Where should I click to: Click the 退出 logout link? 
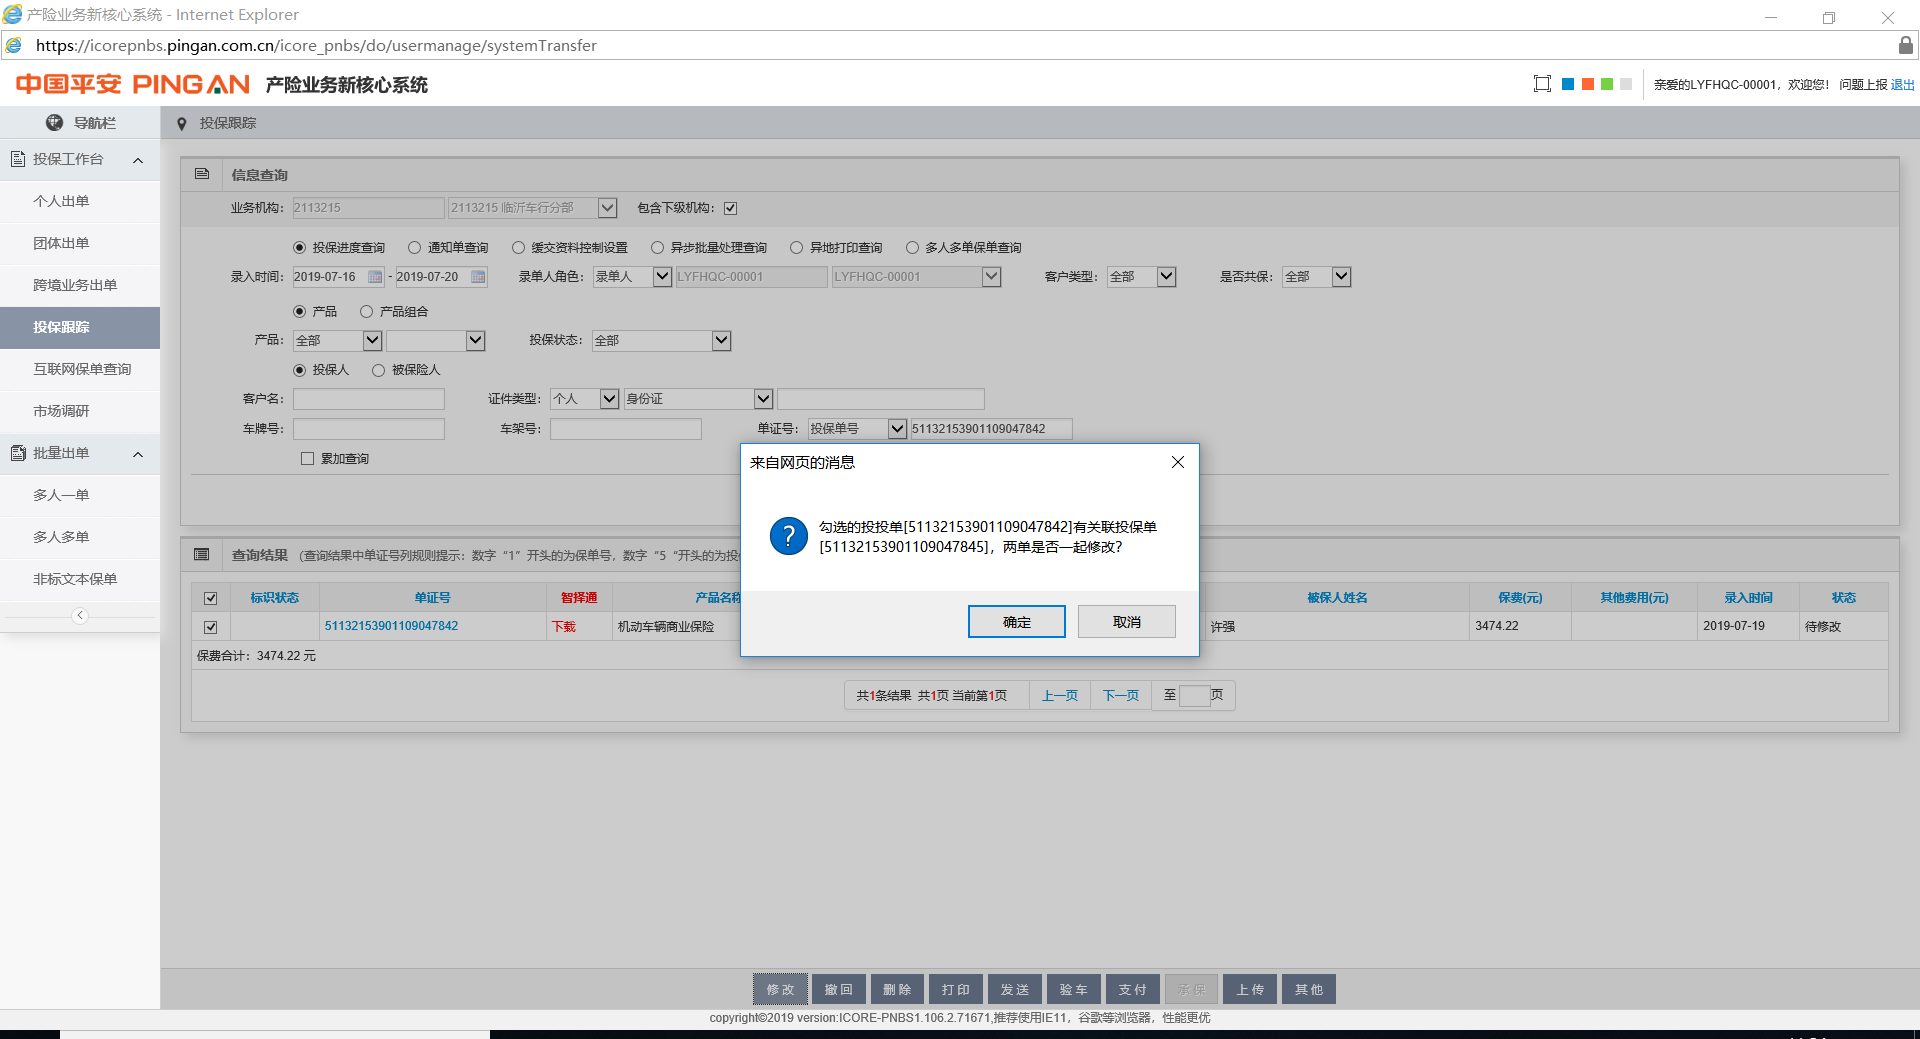coord(1903,85)
